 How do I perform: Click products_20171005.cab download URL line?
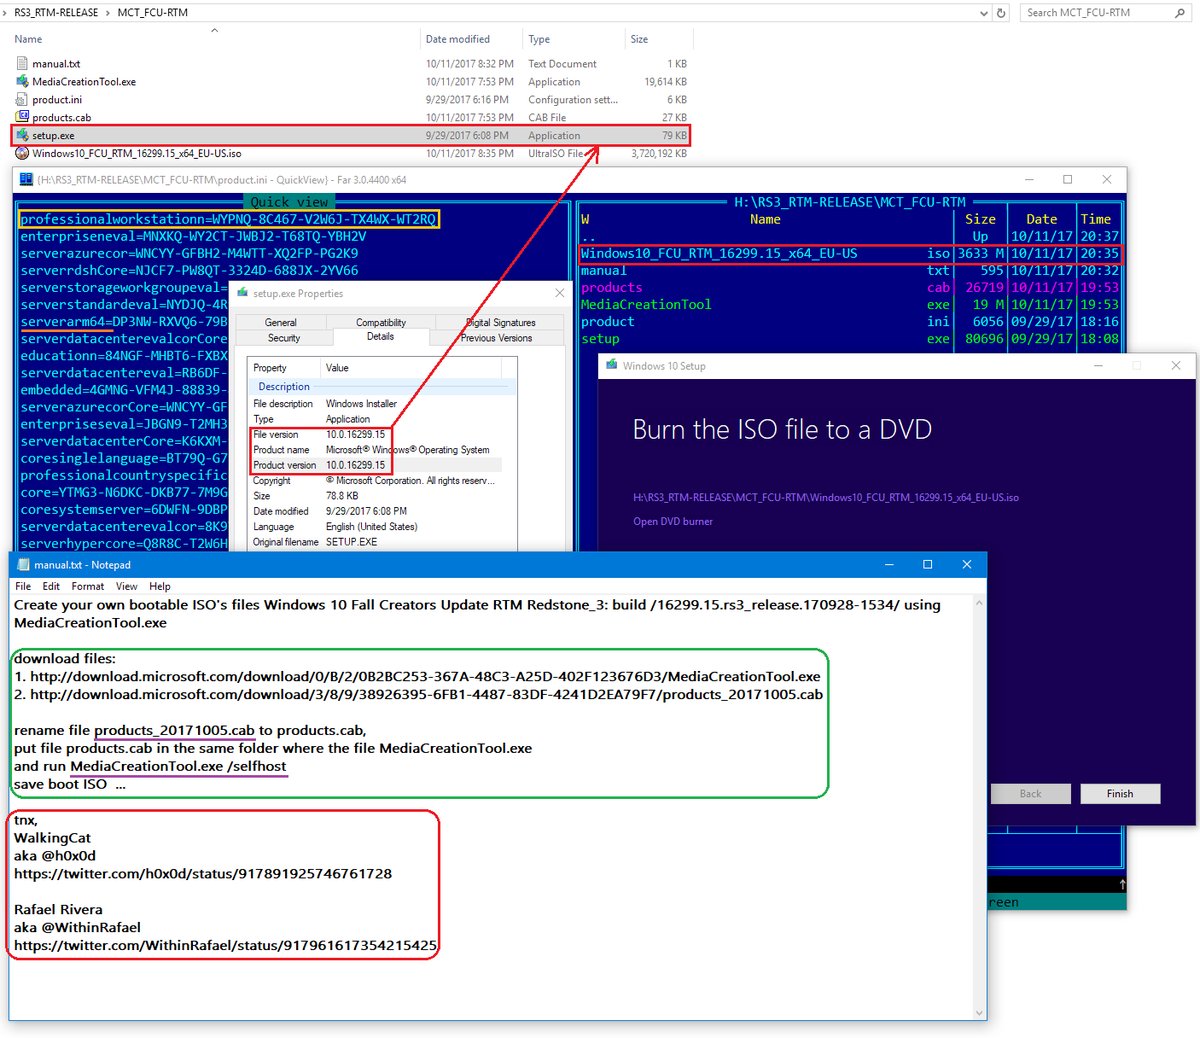click(426, 695)
